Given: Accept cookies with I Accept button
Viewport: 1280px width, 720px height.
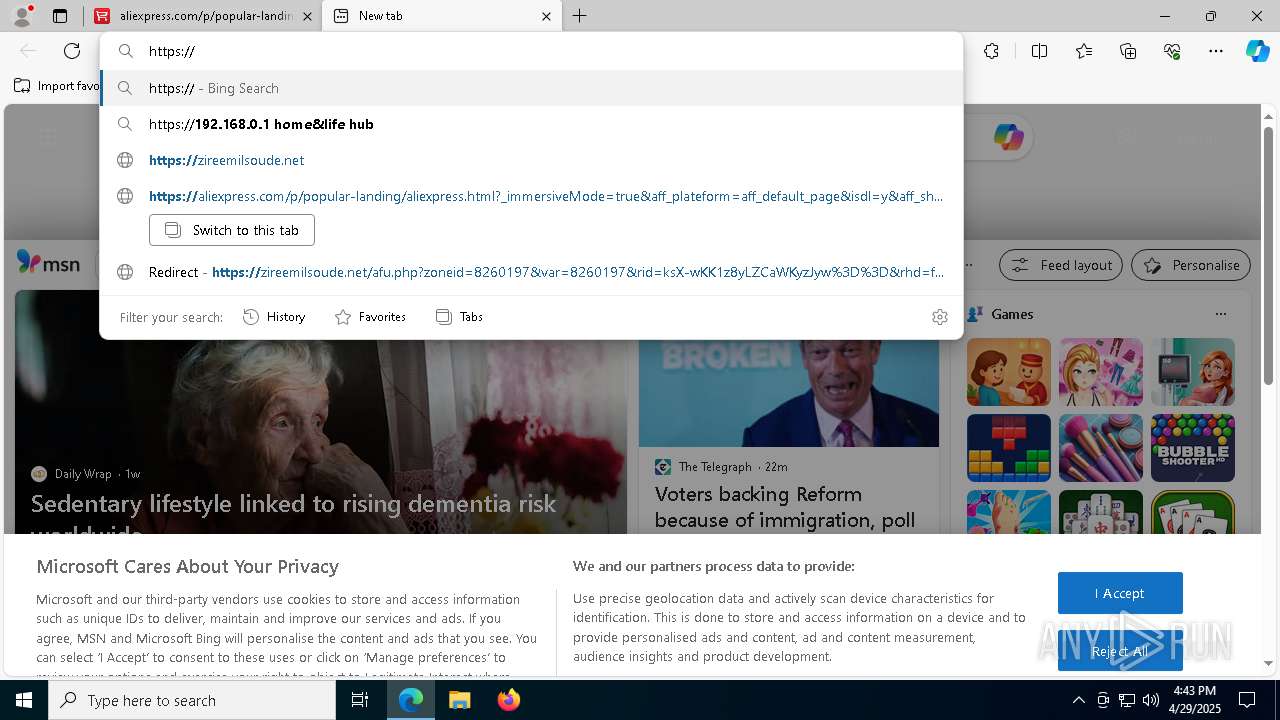Looking at the screenshot, I should click(x=1120, y=593).
